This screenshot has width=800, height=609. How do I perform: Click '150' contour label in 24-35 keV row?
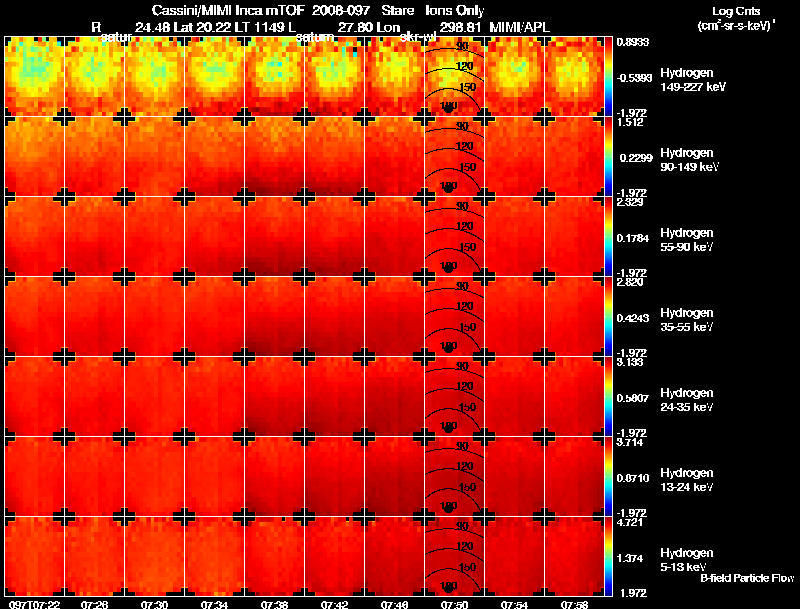467,407
